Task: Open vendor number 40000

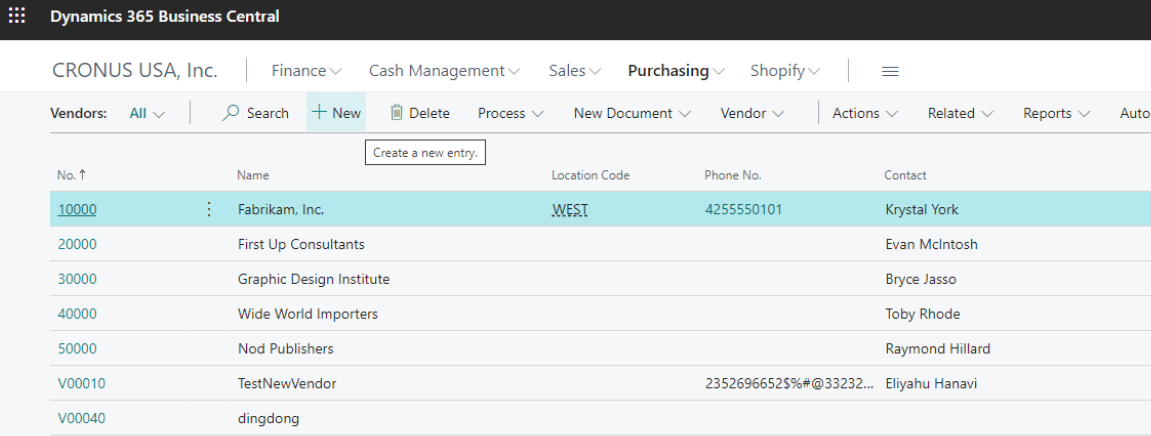Action: (x=77, y=313)
